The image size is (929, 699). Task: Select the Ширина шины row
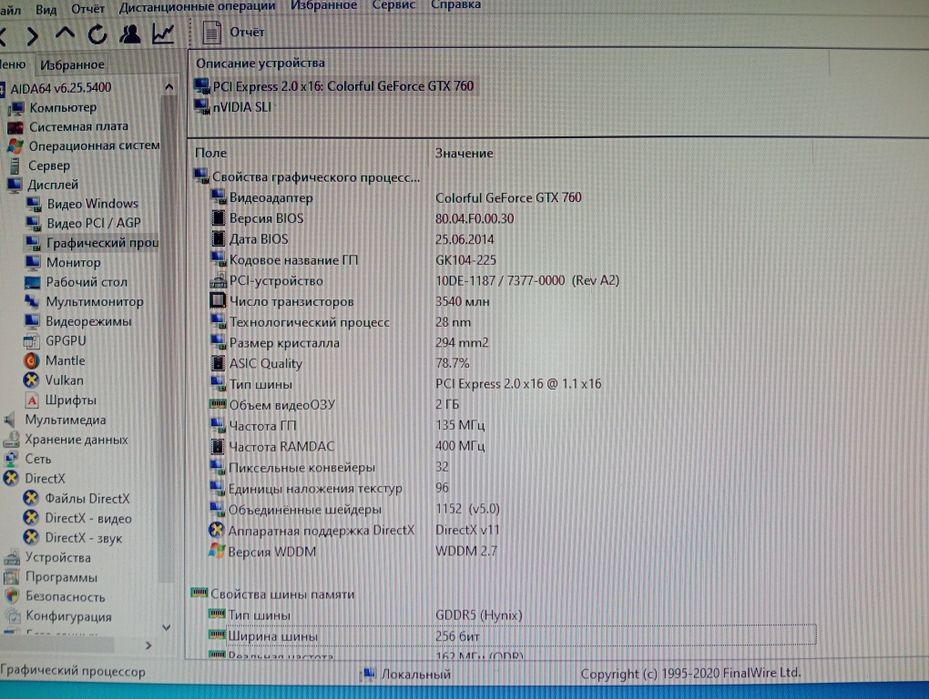512,636
